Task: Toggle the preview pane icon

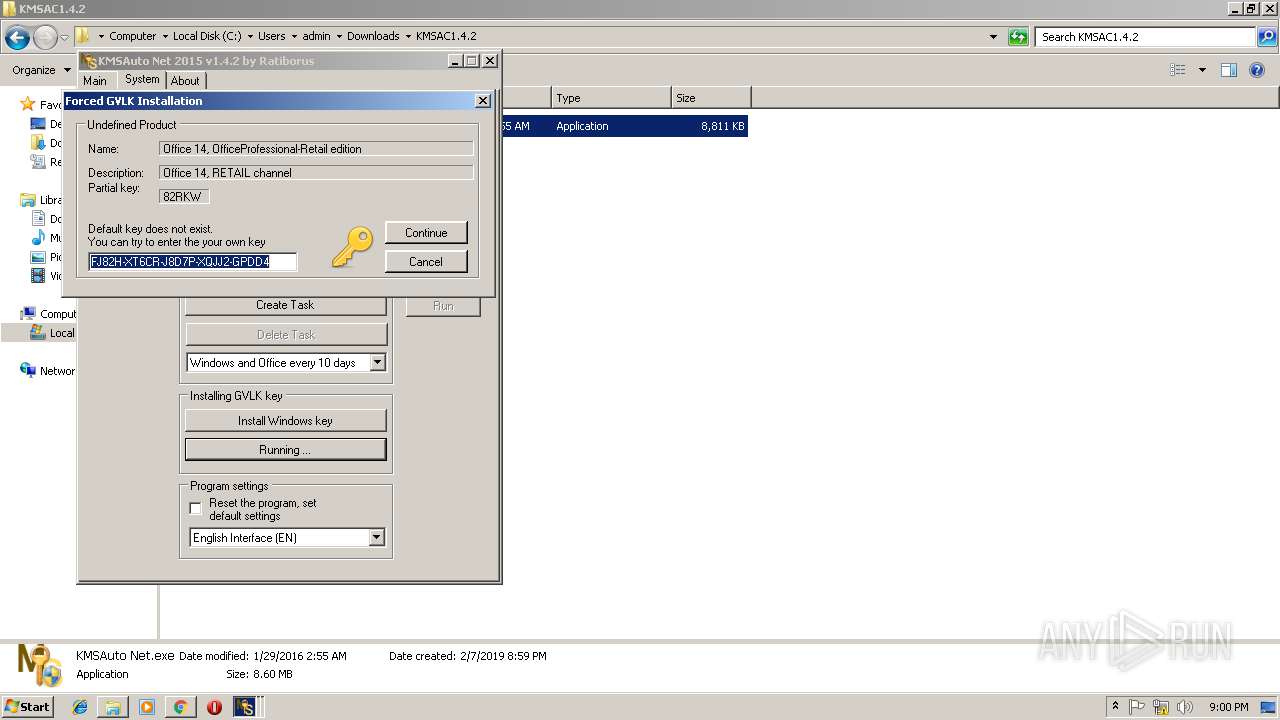Action: click(x=1229, y=70)
